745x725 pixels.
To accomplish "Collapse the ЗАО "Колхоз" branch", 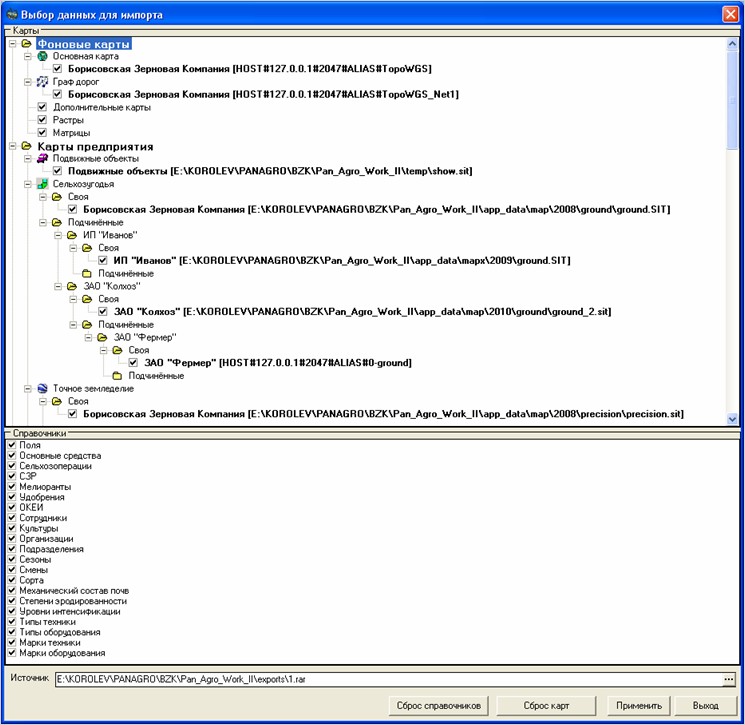I will pos(58,287).
